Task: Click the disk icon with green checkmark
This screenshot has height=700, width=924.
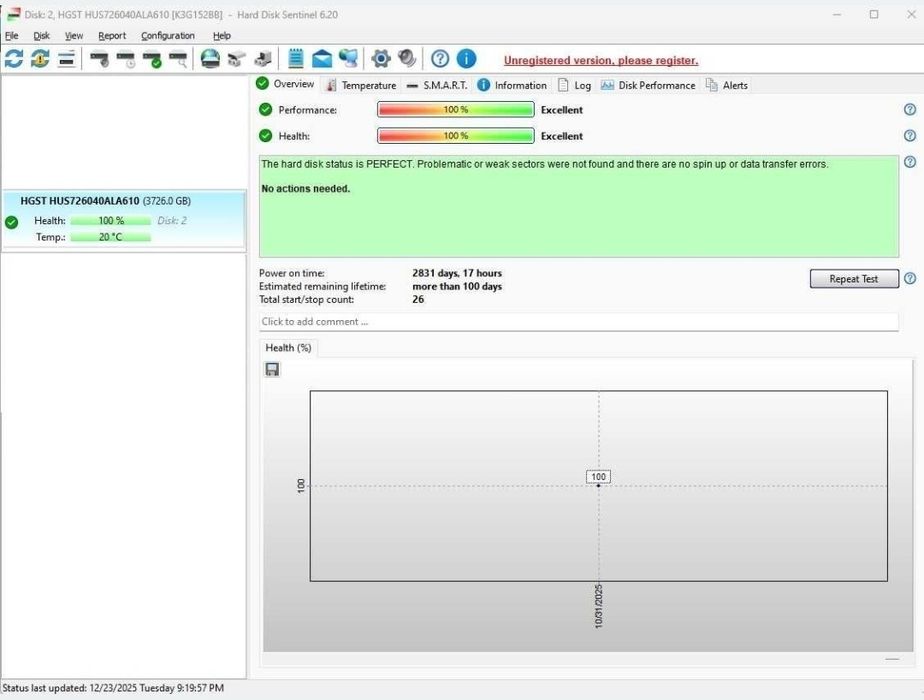Action: [152, 59]
